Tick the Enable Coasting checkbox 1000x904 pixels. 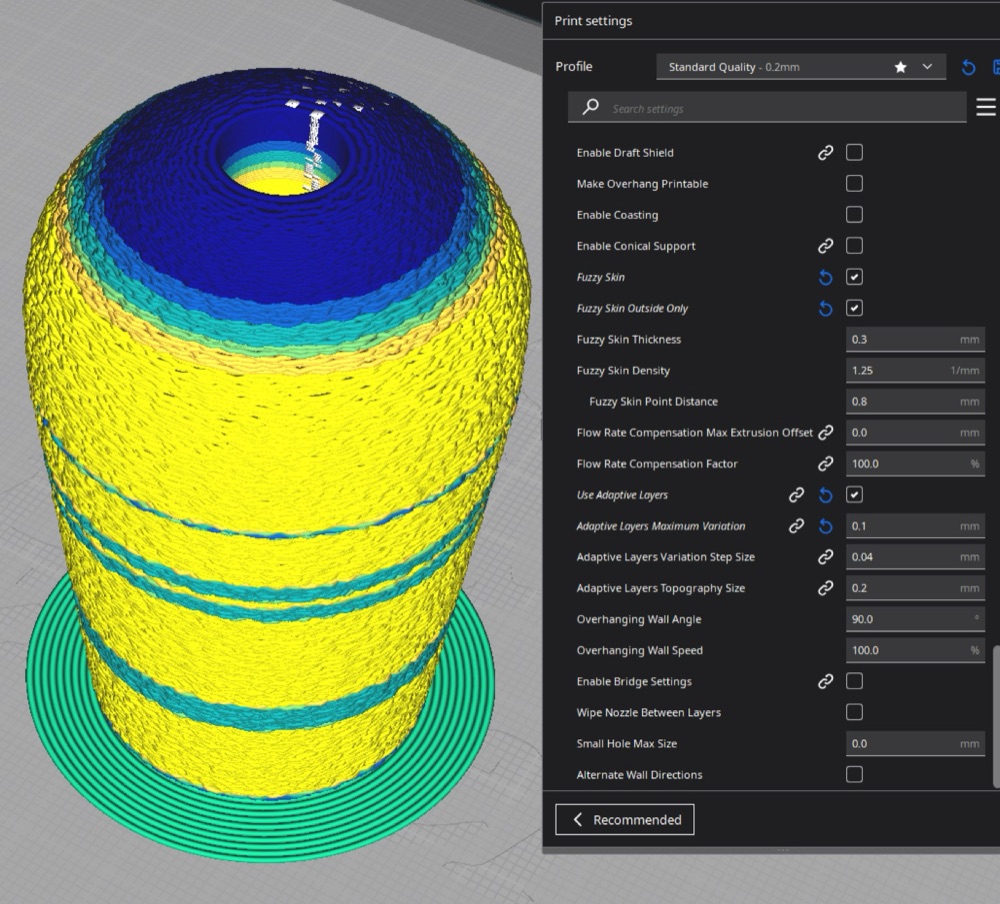click(854, 214)
